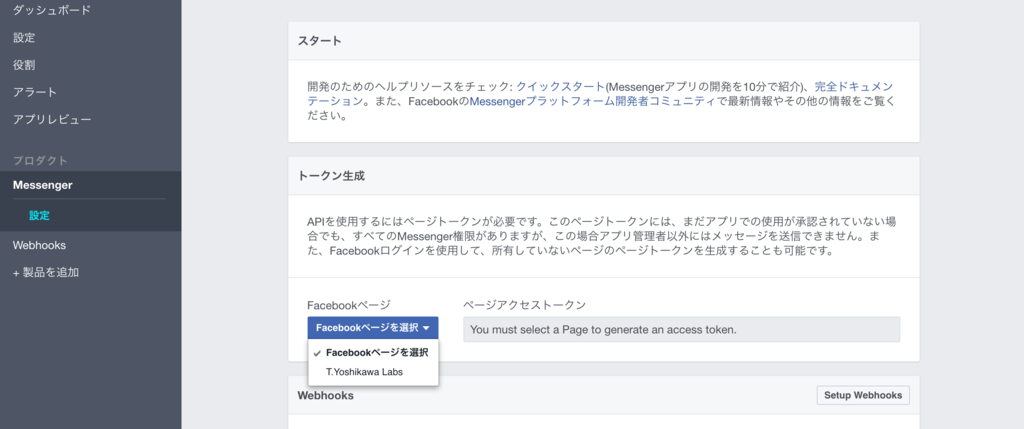Click the plus icon beside 製品を追加

point(16,272)
